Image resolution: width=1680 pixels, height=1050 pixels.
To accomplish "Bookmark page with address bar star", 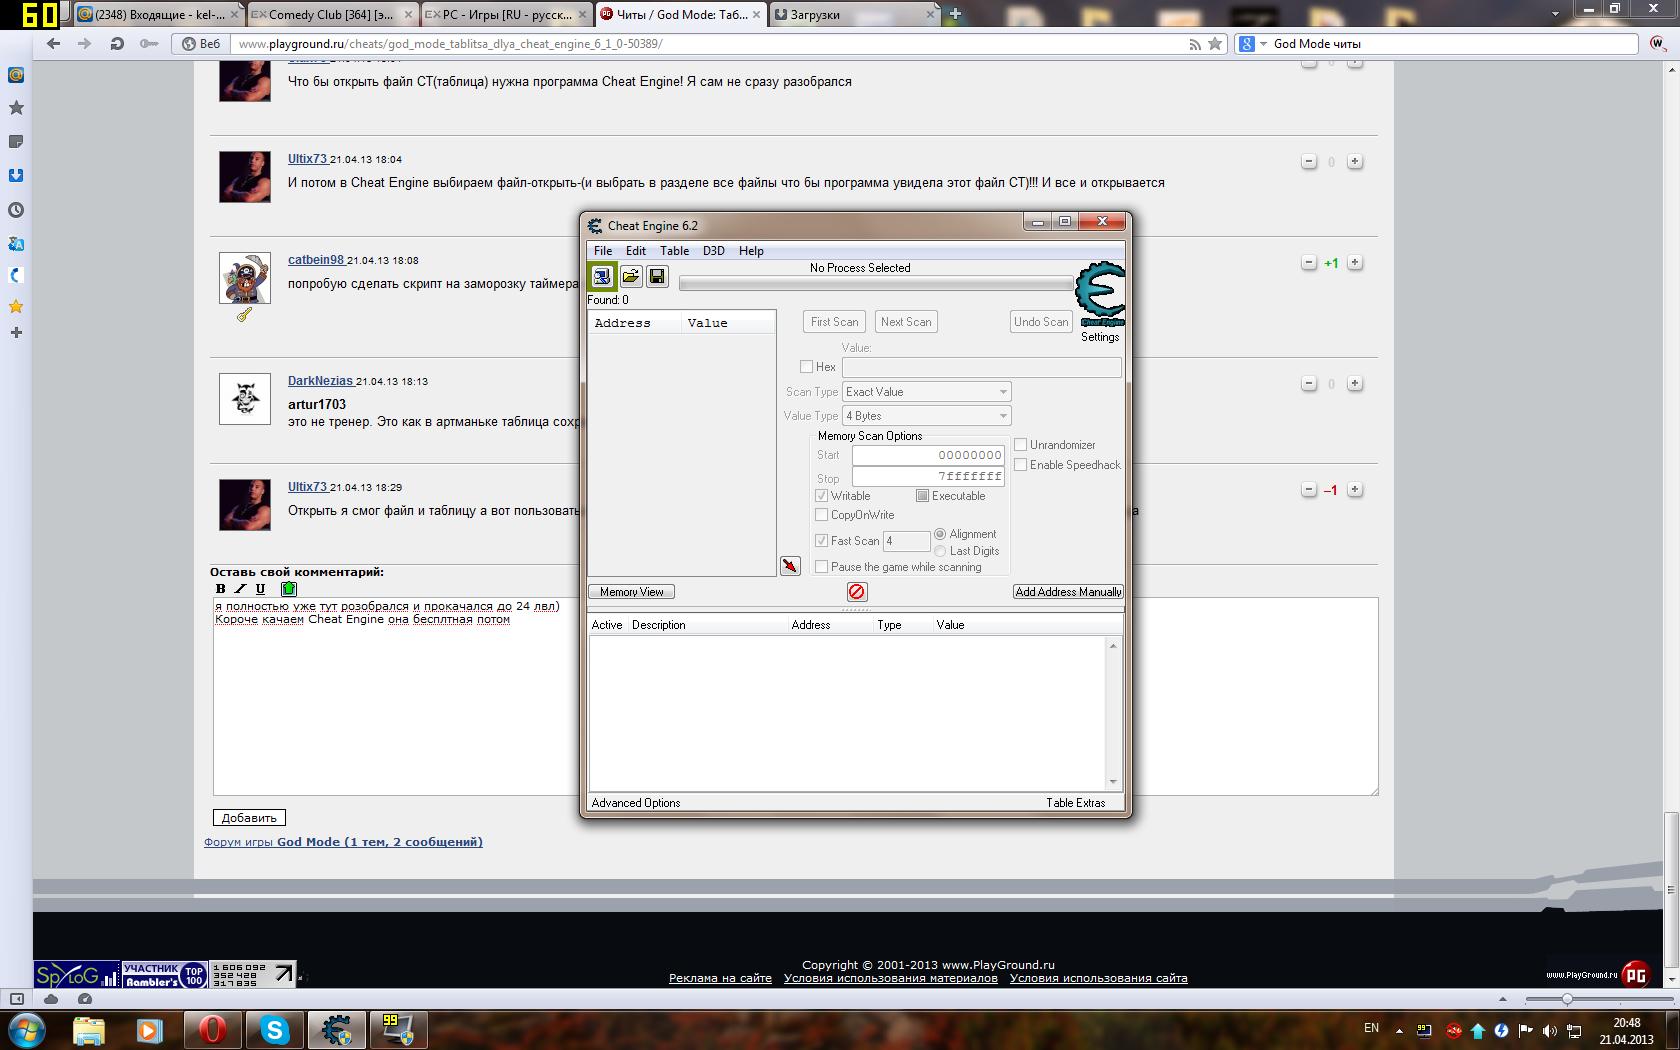I will pos(1215,43).
